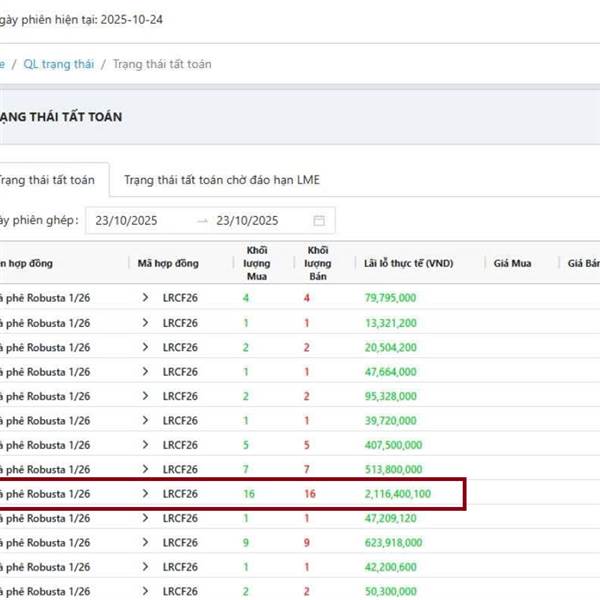Select LRCF26 code in the highlighted row
This screenshot has width=600, height=600.
point(181,494)
